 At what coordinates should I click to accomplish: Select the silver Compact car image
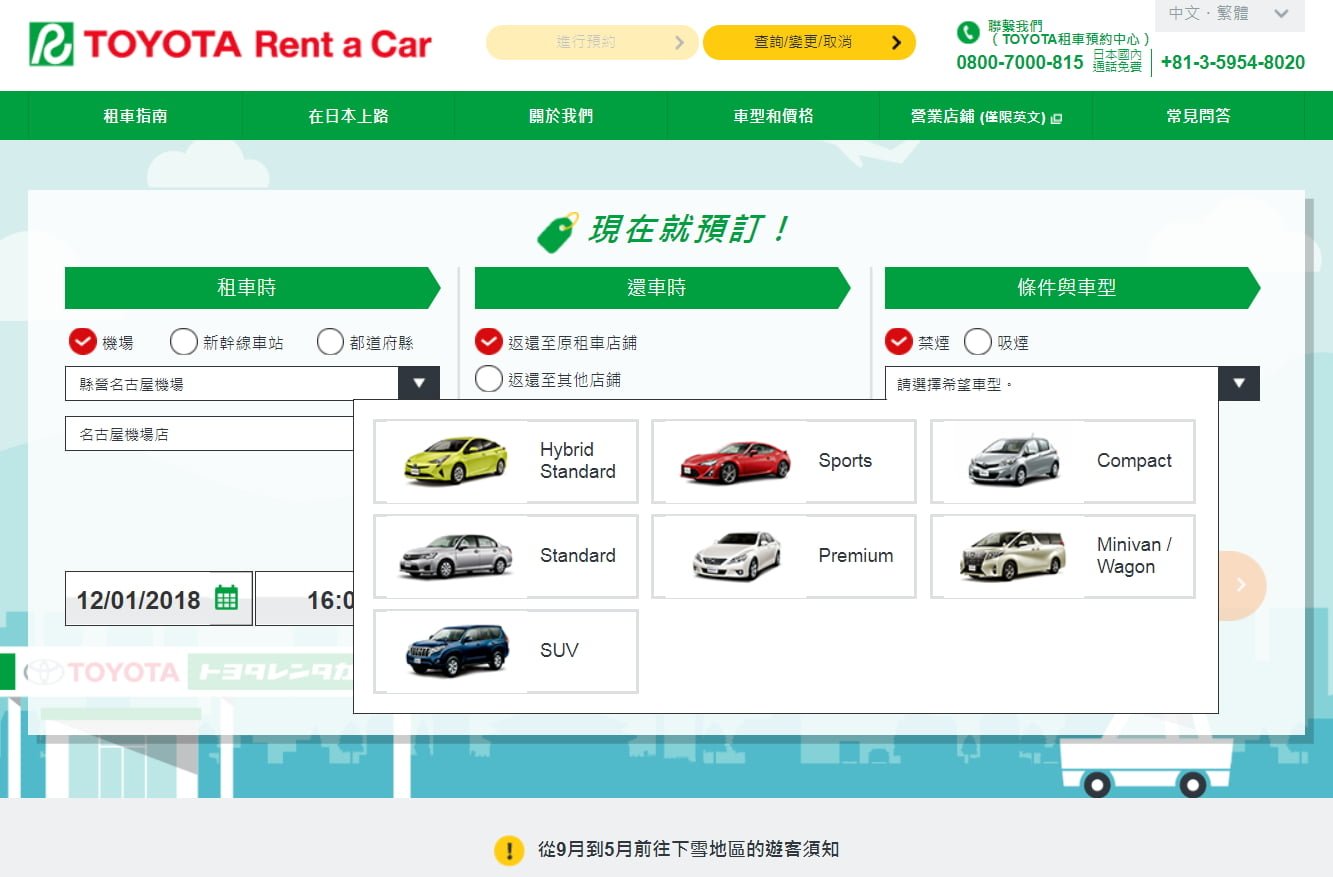[1012, 460]
